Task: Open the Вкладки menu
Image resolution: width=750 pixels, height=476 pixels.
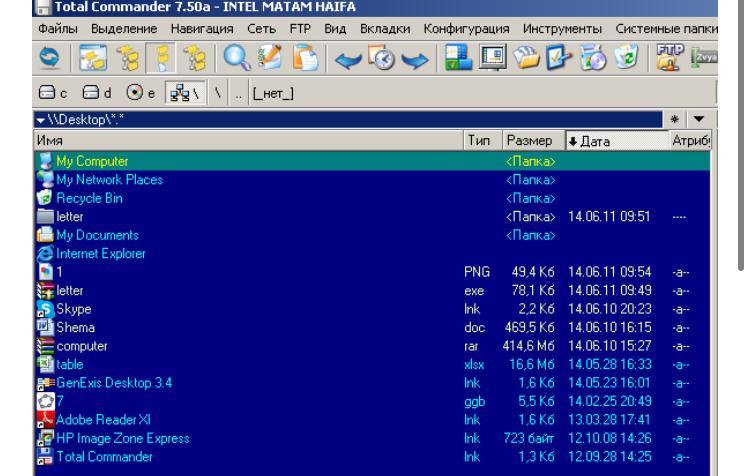Action: [x=385, y=29]
